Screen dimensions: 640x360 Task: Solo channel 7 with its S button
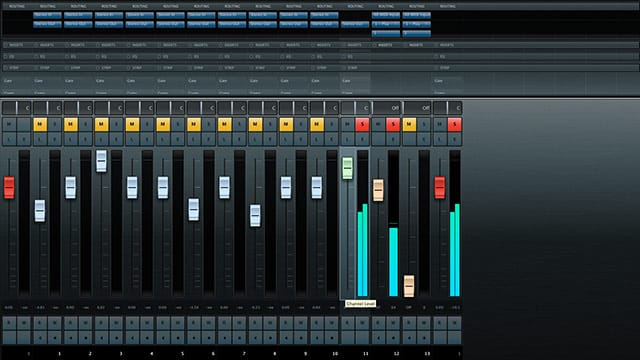[x=240, y=124]
